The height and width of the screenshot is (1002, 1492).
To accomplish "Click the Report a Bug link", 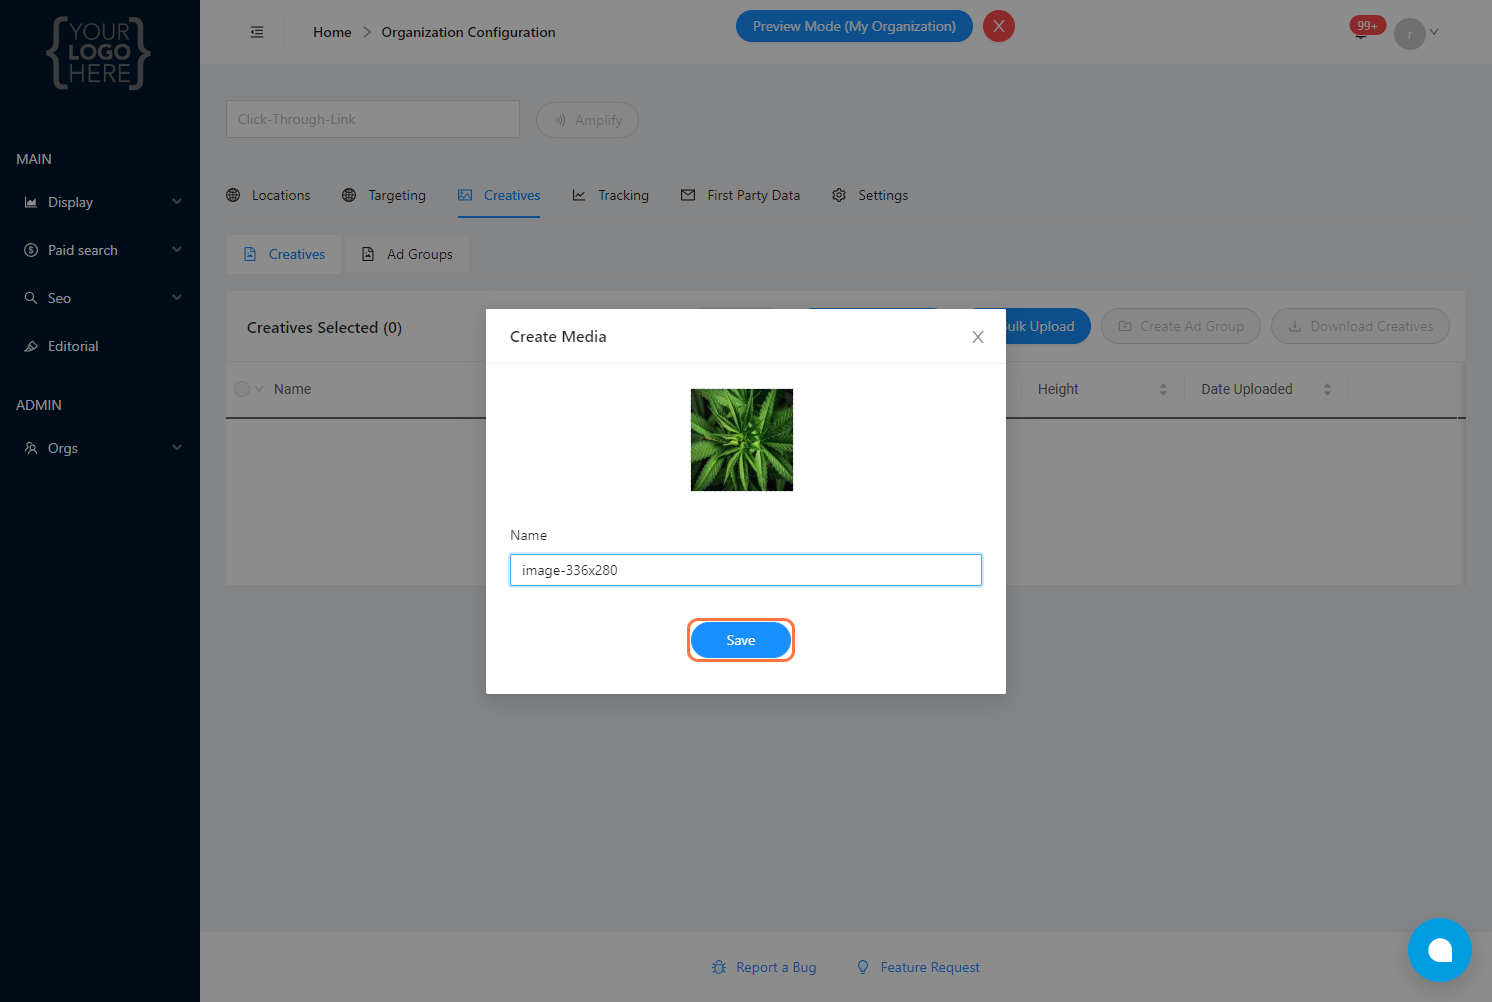I will 764,967.
